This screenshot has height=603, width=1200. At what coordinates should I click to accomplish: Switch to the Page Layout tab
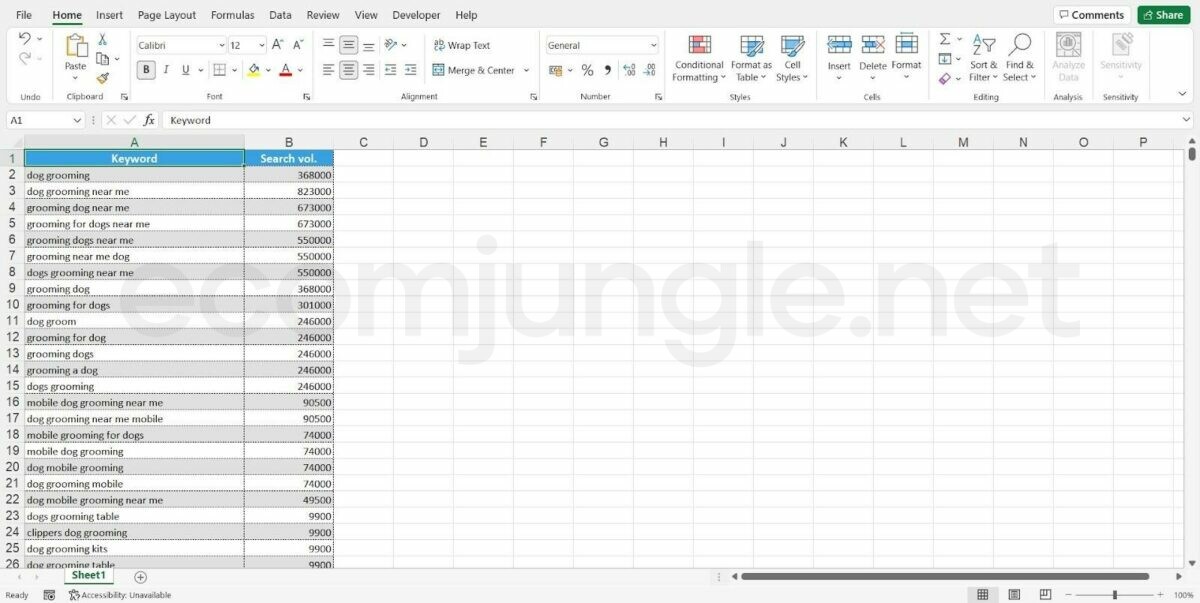(x=167, y=15)
